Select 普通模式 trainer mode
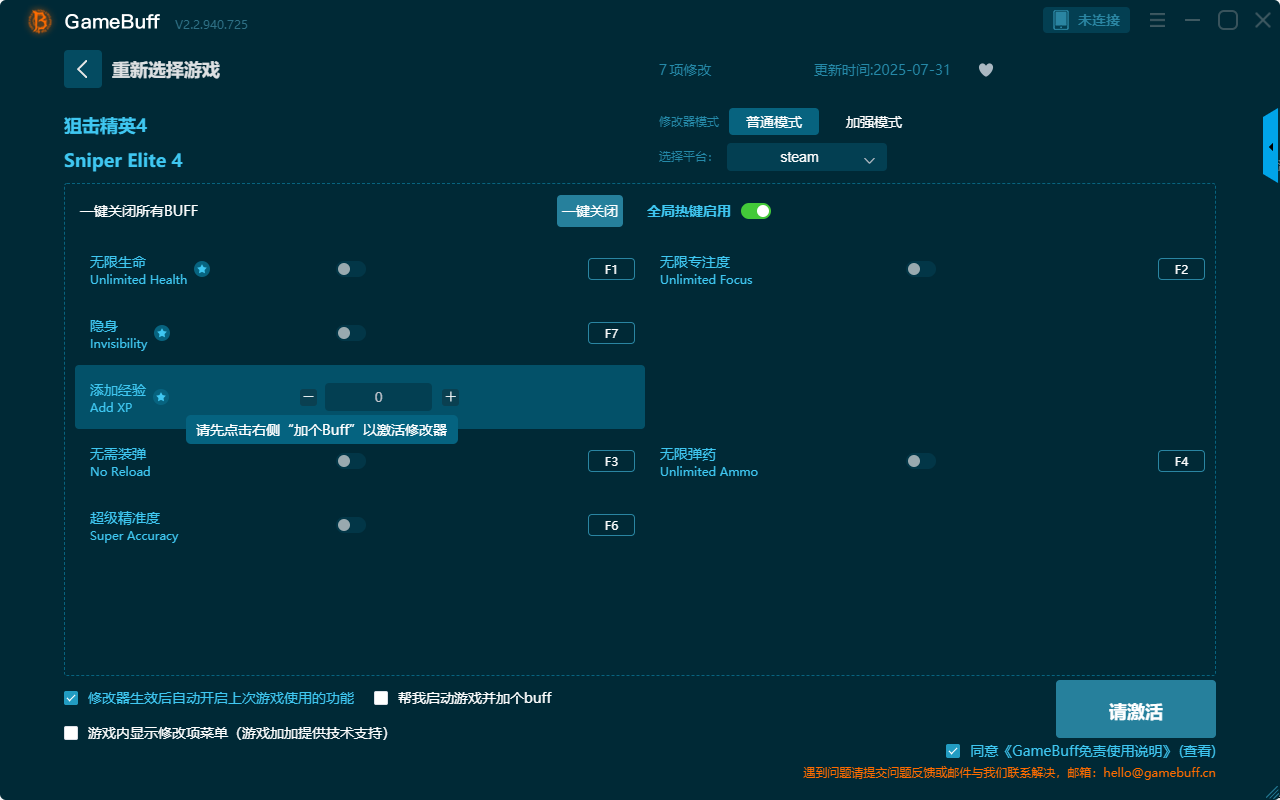This screenshot has height=800, width=1280. [x=774, y=122]
